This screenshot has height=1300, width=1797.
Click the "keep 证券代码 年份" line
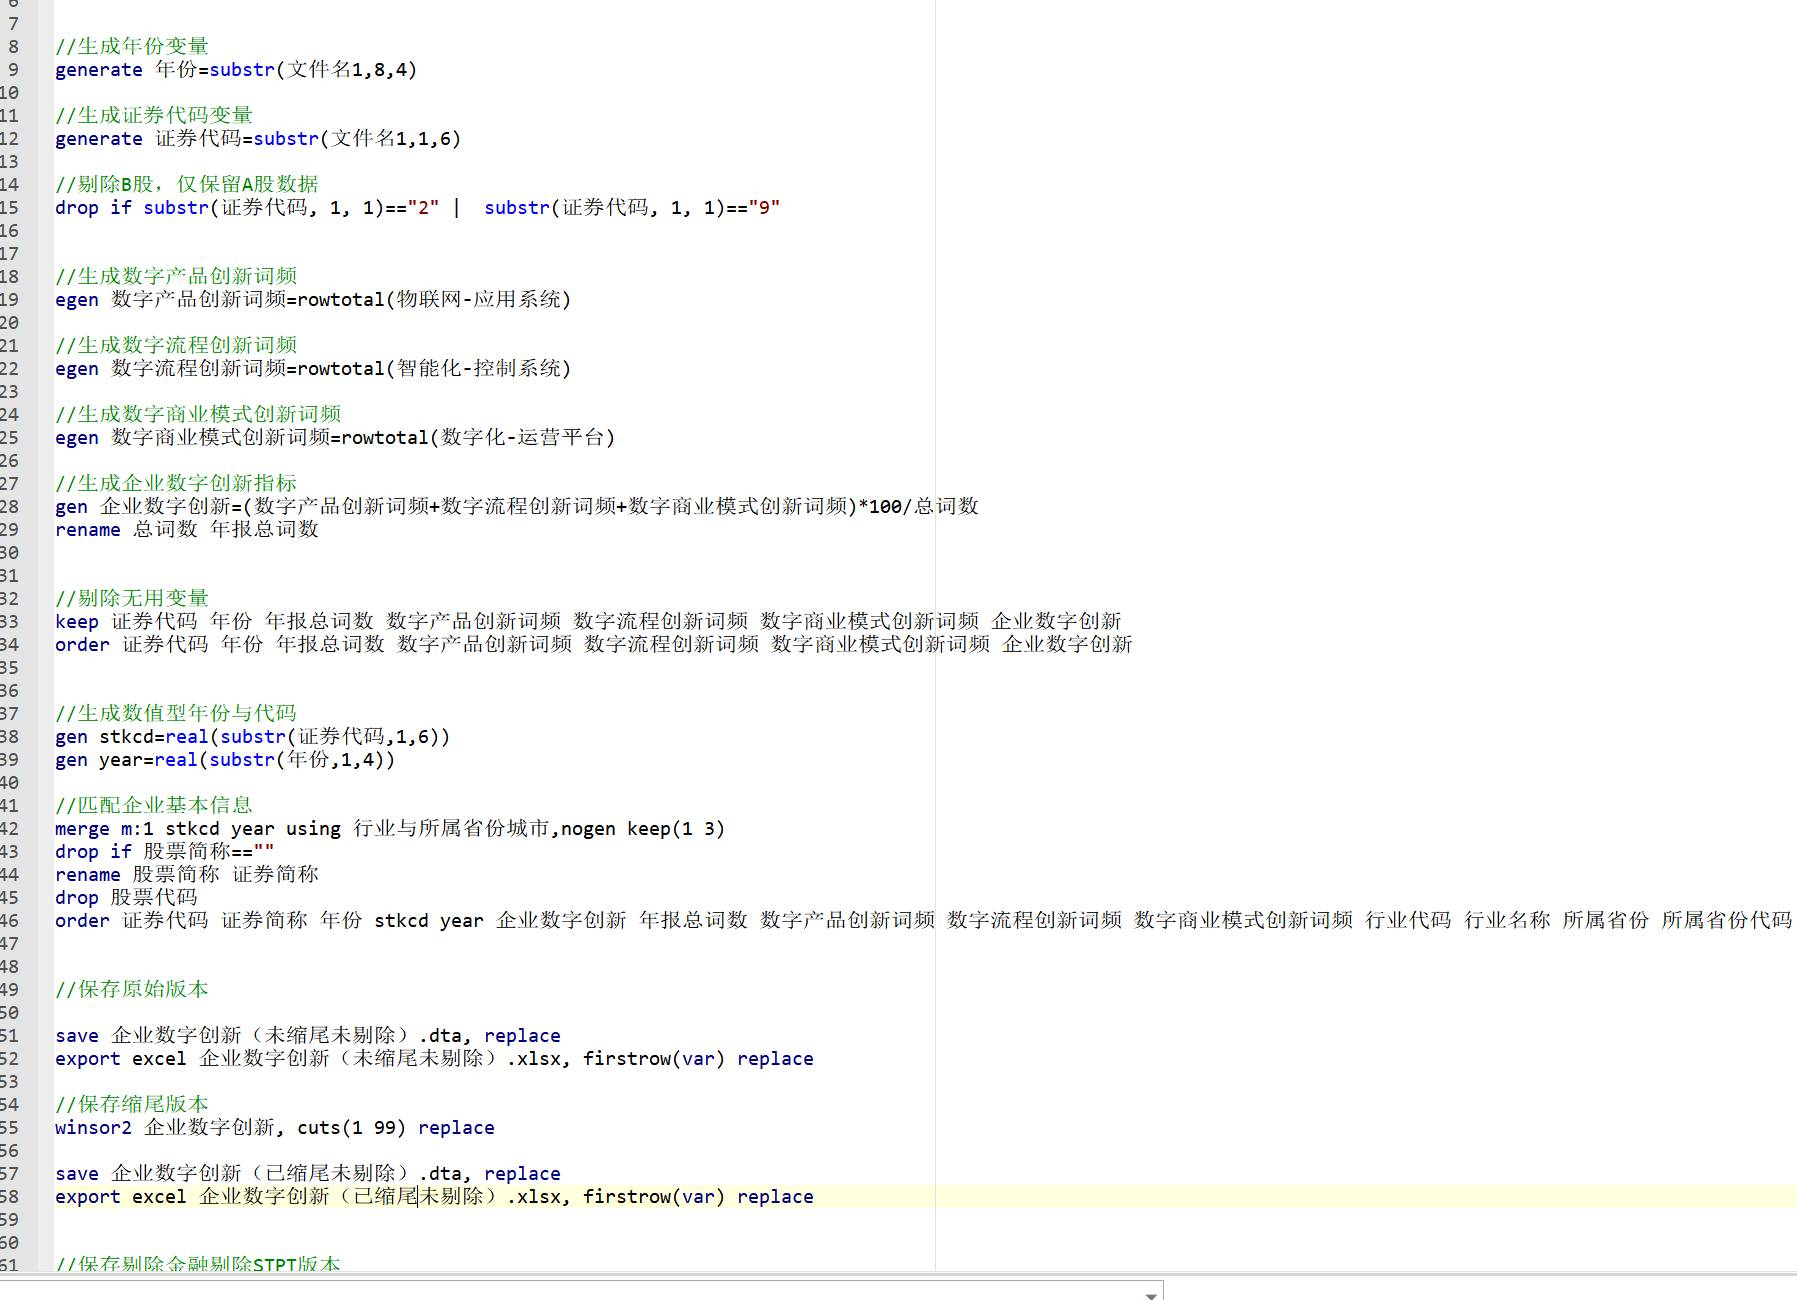[589, 621]
